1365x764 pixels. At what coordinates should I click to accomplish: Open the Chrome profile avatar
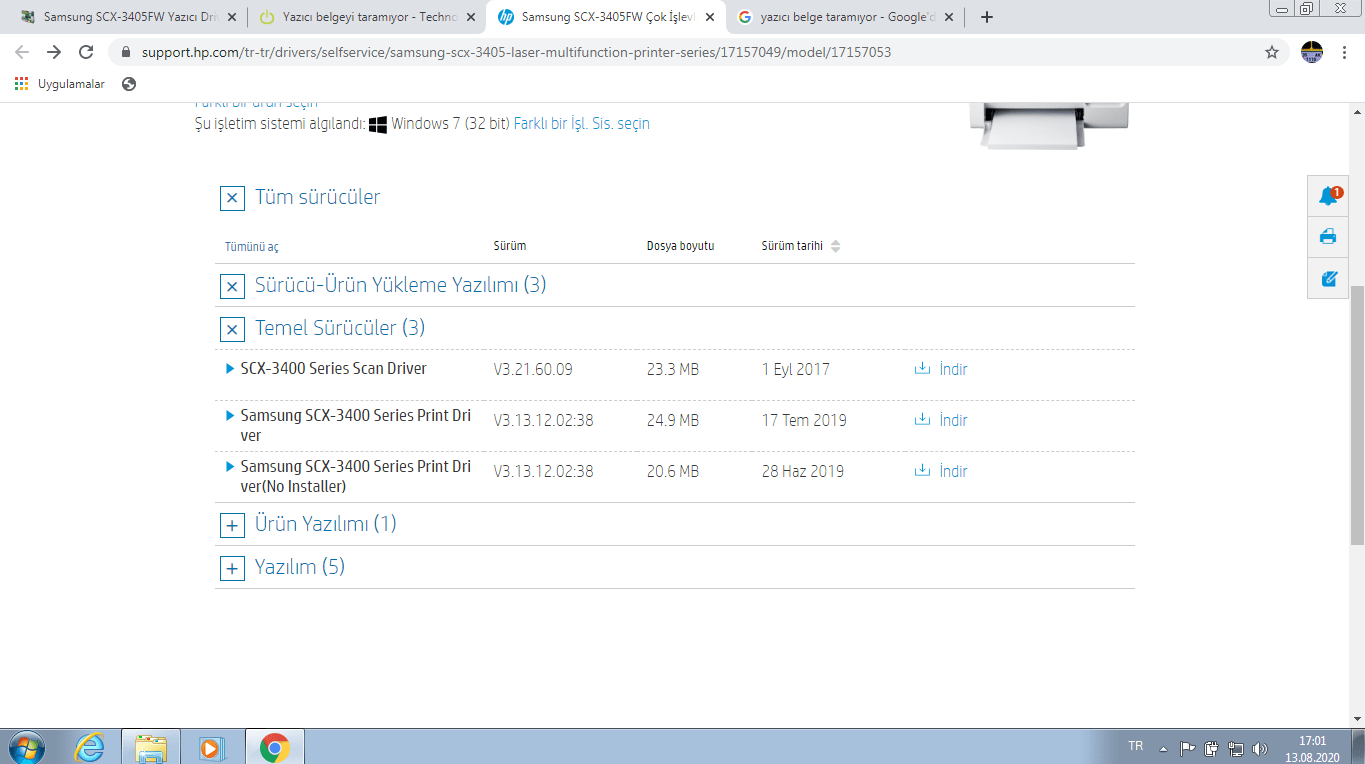pyautogui.click(x=1312, y=52)
